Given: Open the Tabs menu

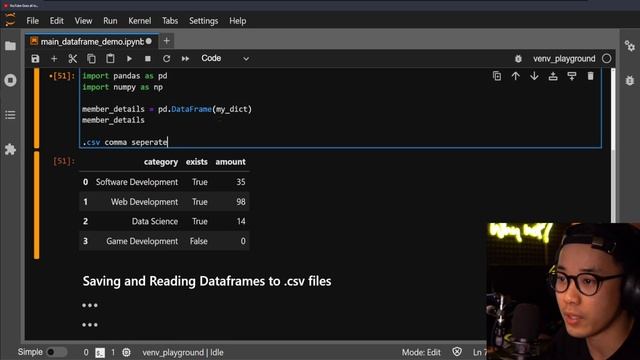Looking at the screenshot, I should pos(170,21).
